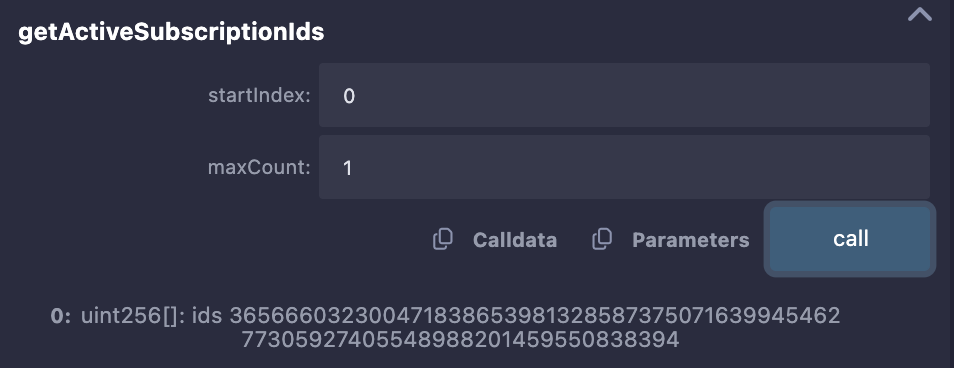Select the second line of the returned id
Screen dimensions: 954x368
point(460,339)
